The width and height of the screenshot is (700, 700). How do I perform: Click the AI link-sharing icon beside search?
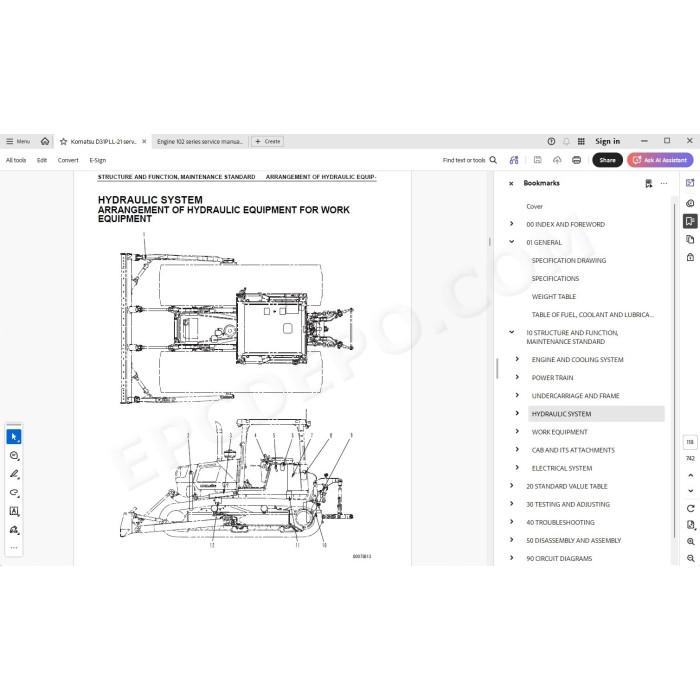(x=514, y=160)
